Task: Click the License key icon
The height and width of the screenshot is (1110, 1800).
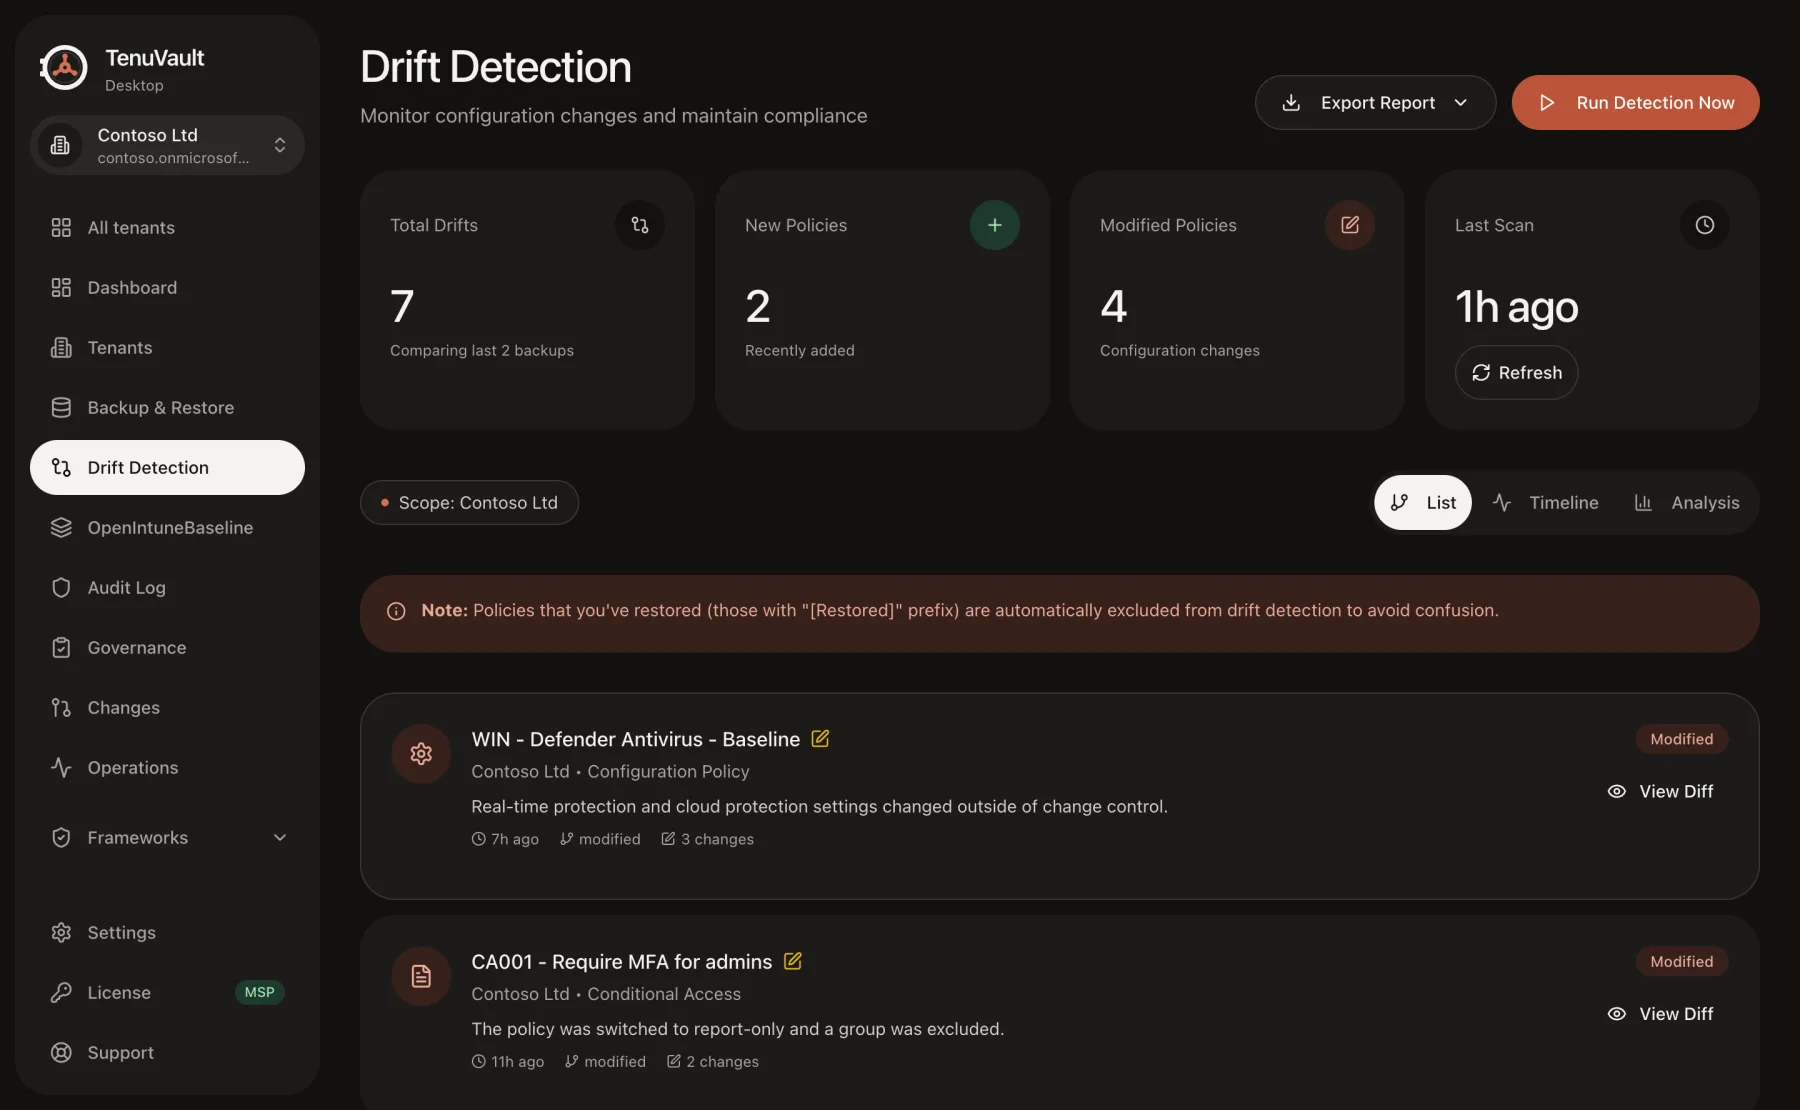Action: pos(61,992)
